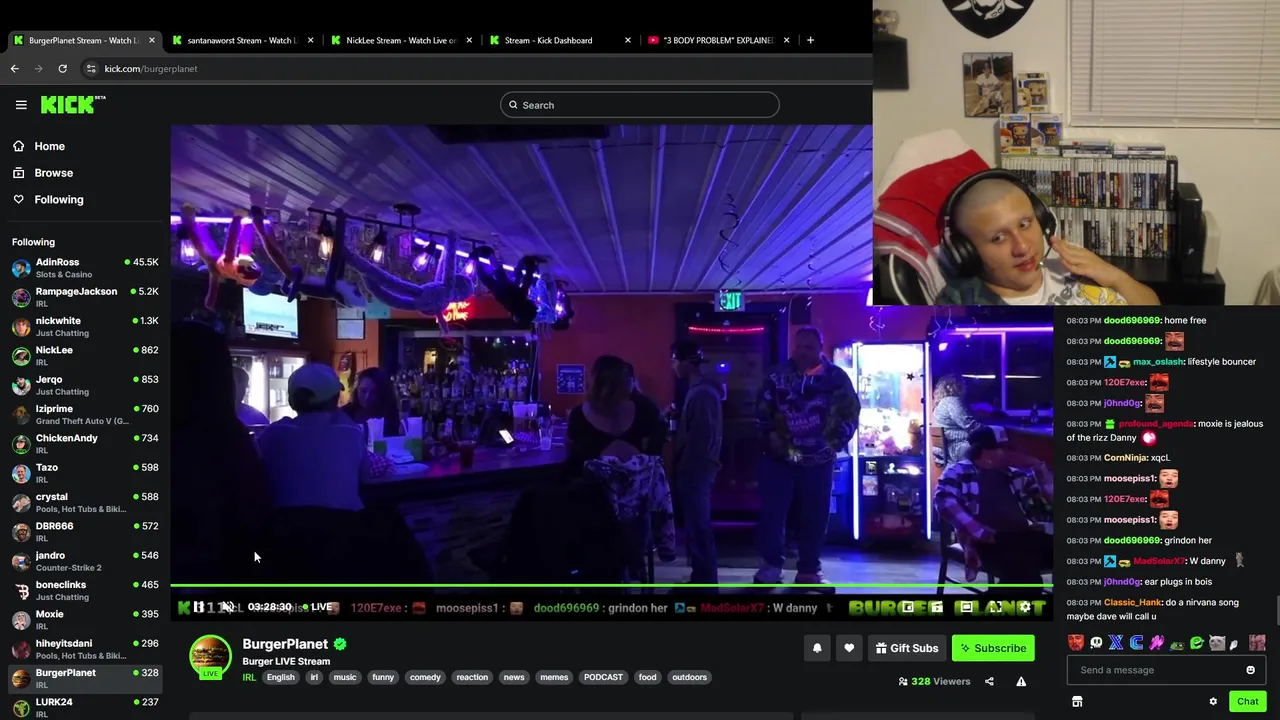Insert the skull emote in quick emotes
1280x720 pixels.
pyautogui.click(x=1096, y=643)
